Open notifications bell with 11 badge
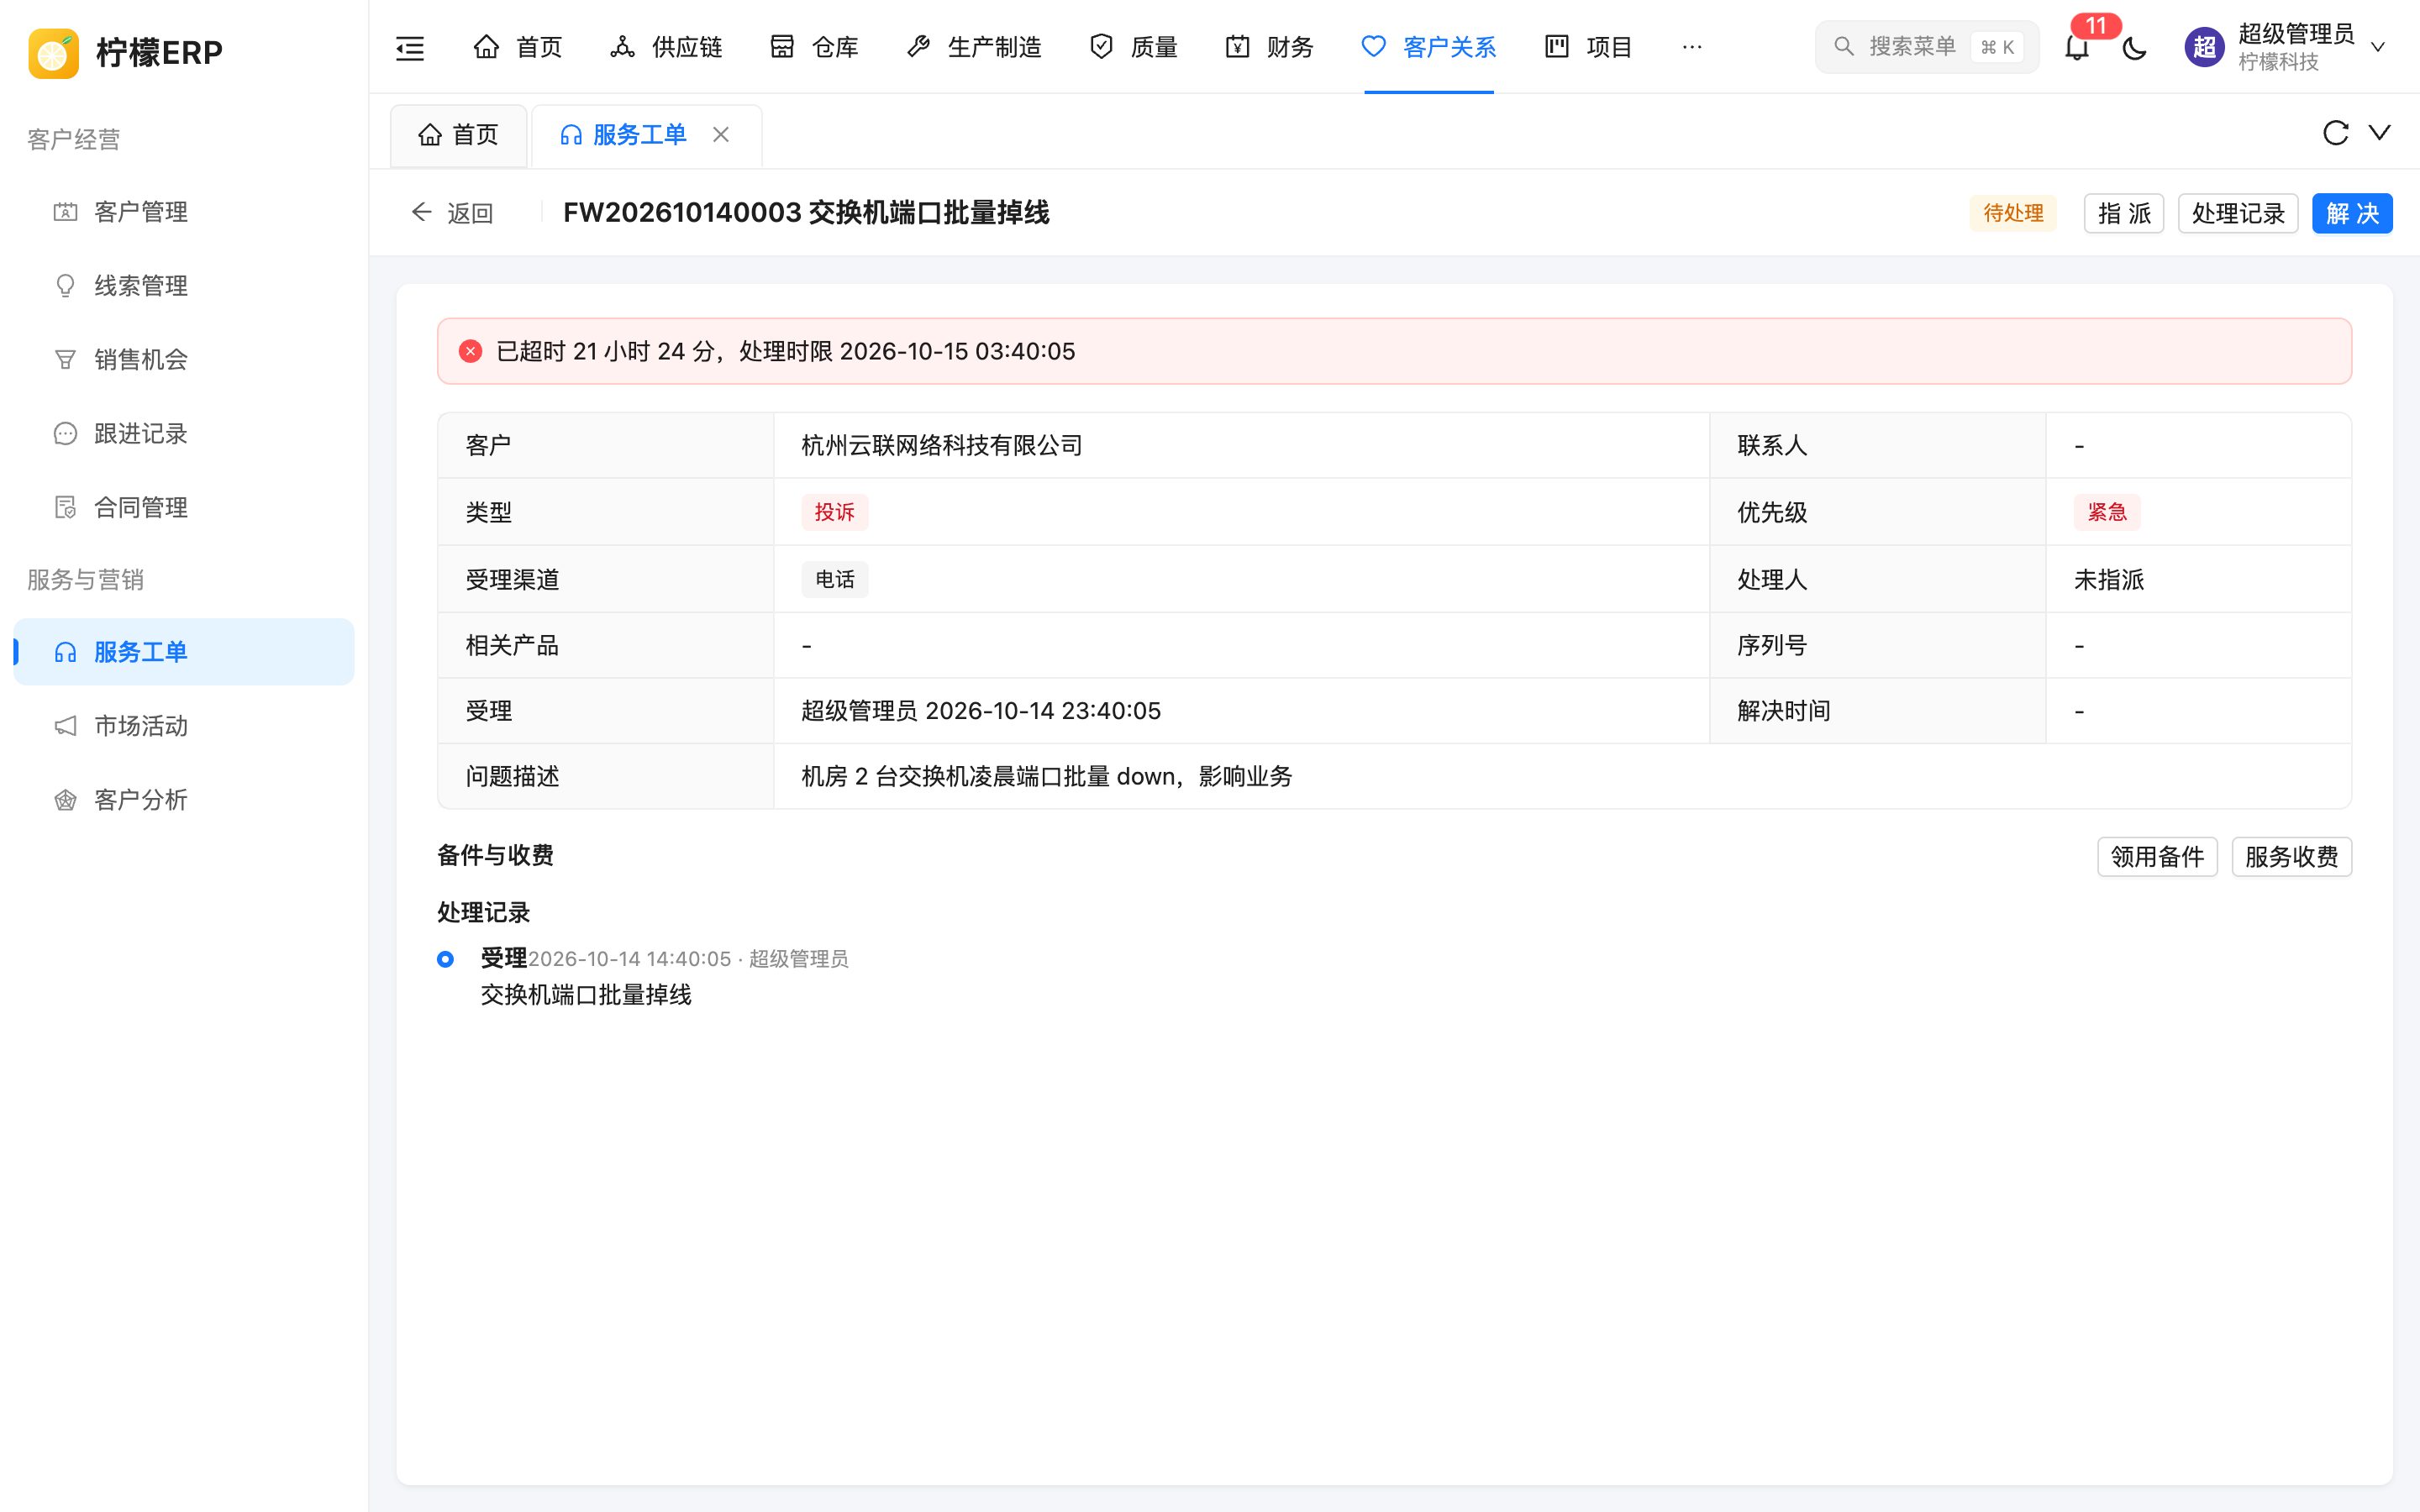The image size is (2420, 1512). point(2077,47)
